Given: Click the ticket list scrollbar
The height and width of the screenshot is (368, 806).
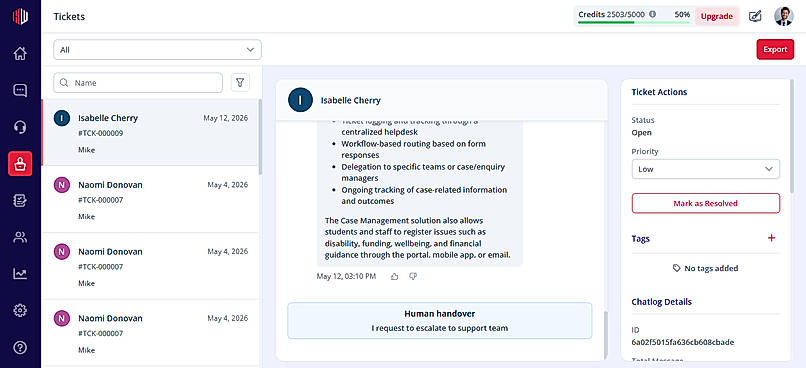Looking at the screenshot, I should [260, 136].
